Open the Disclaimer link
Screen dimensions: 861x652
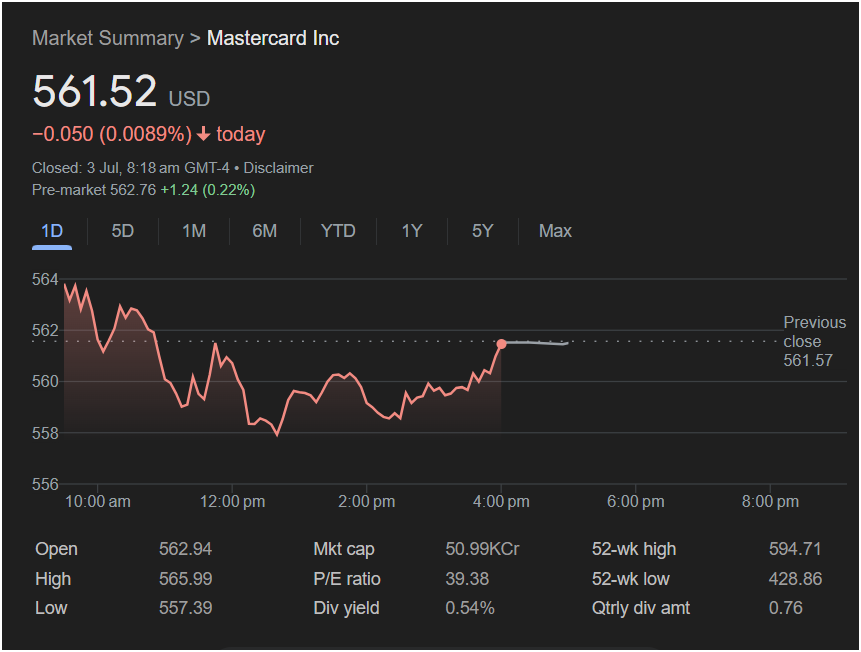pos(278,168)
